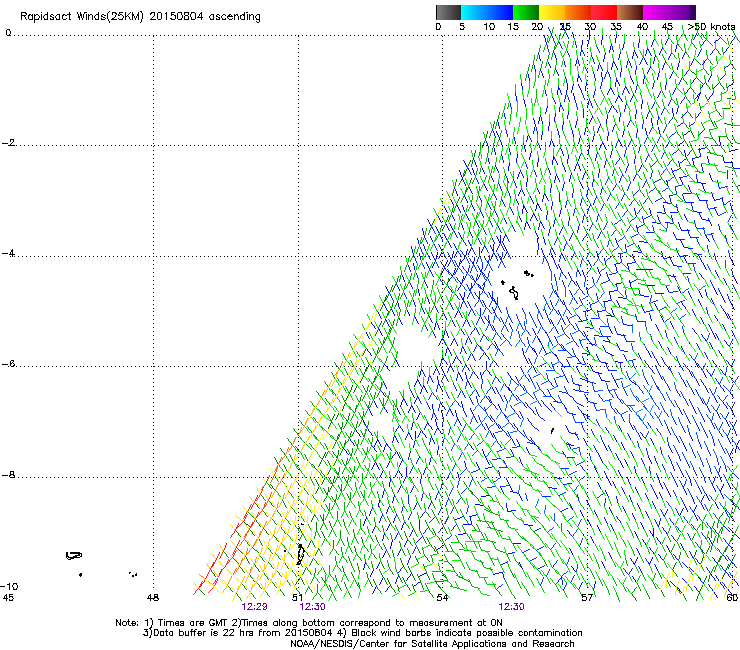The image size is (740, 650).
Task: Select the green 15–20 knots legend color
Action: [526, 12]
